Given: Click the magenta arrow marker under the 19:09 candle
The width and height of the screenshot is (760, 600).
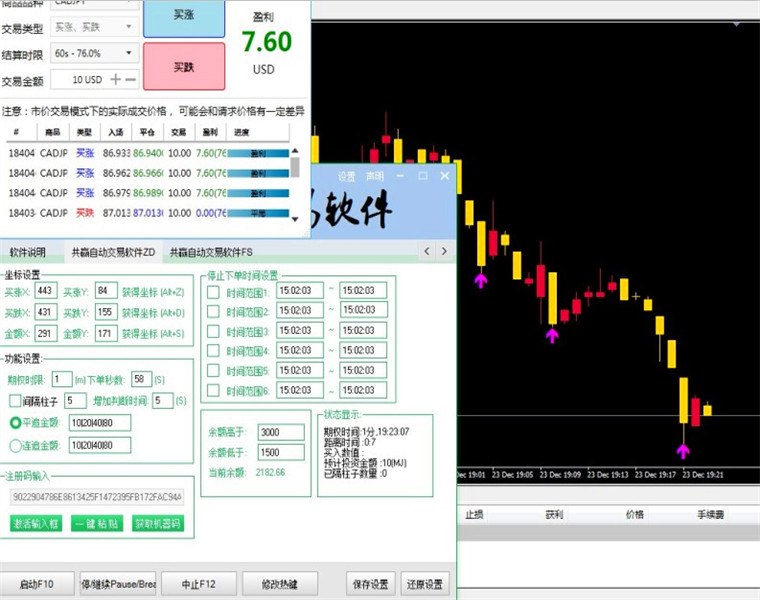Looking at the screenshot, I should (x=552, y=335).
